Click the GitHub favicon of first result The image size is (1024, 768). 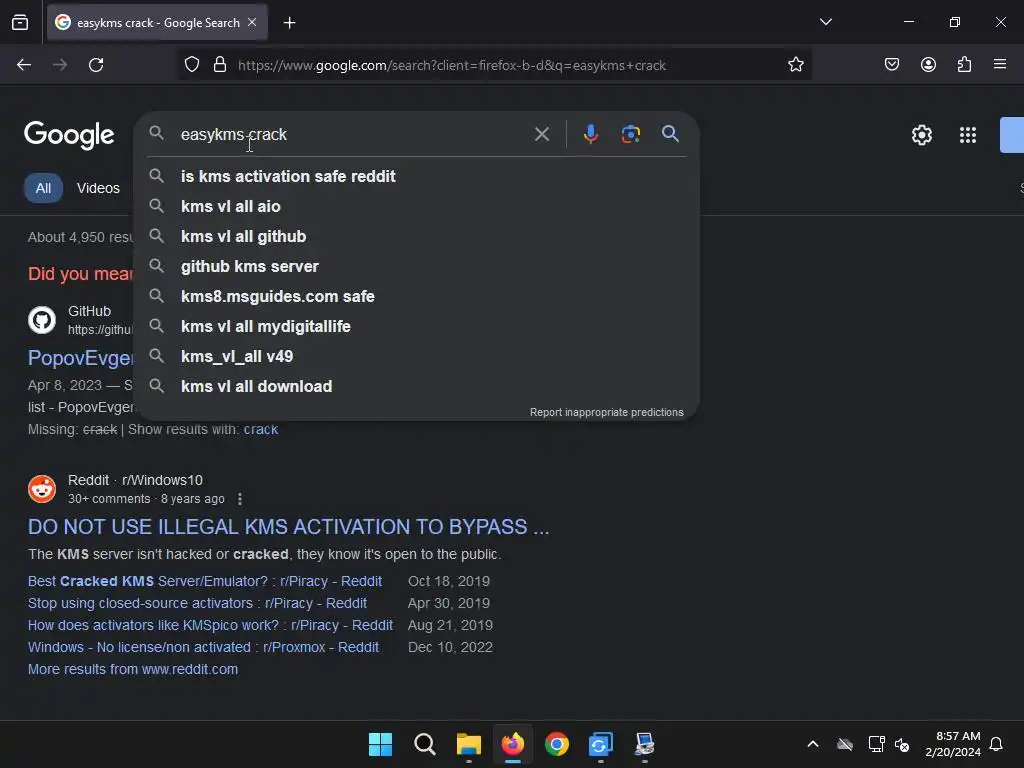tap(42, 320)
